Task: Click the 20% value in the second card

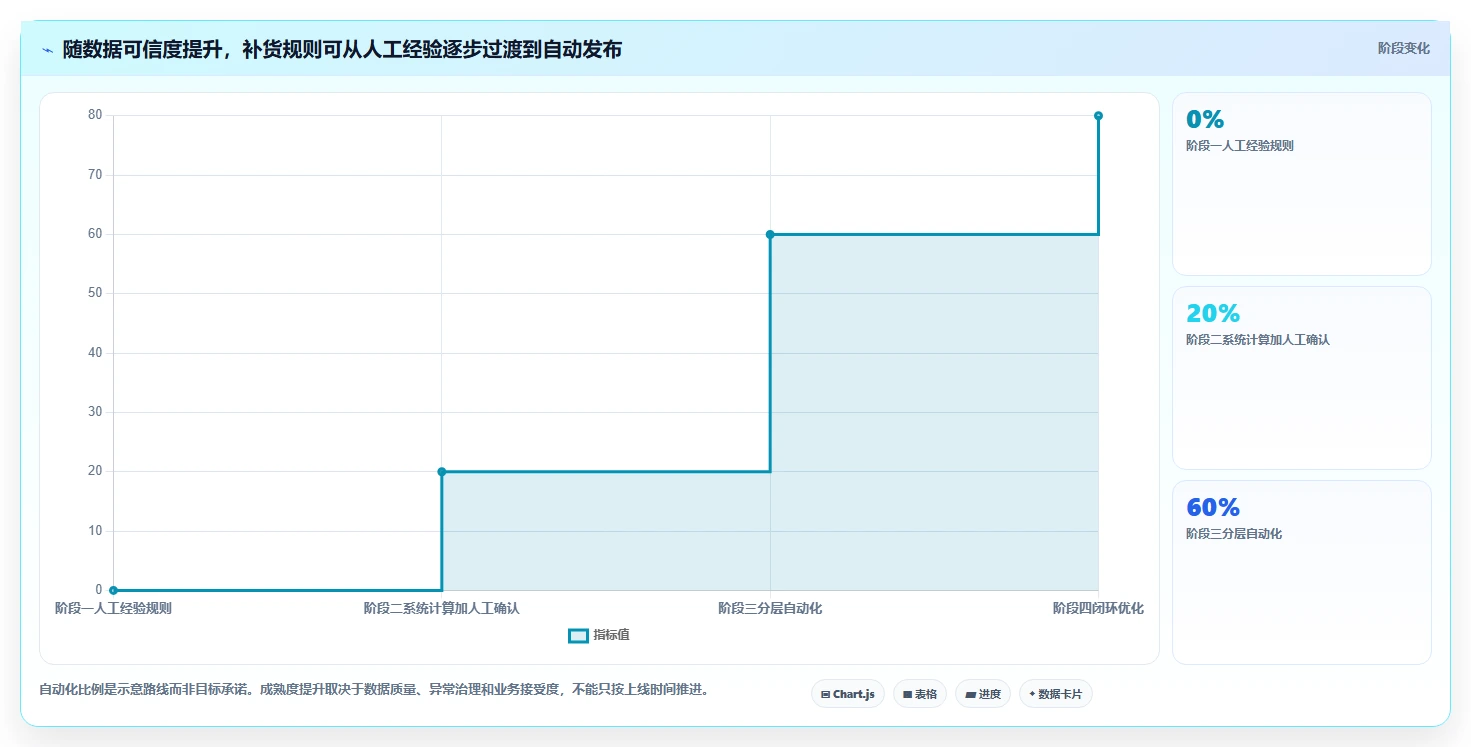Action: tap(1213, 313)
